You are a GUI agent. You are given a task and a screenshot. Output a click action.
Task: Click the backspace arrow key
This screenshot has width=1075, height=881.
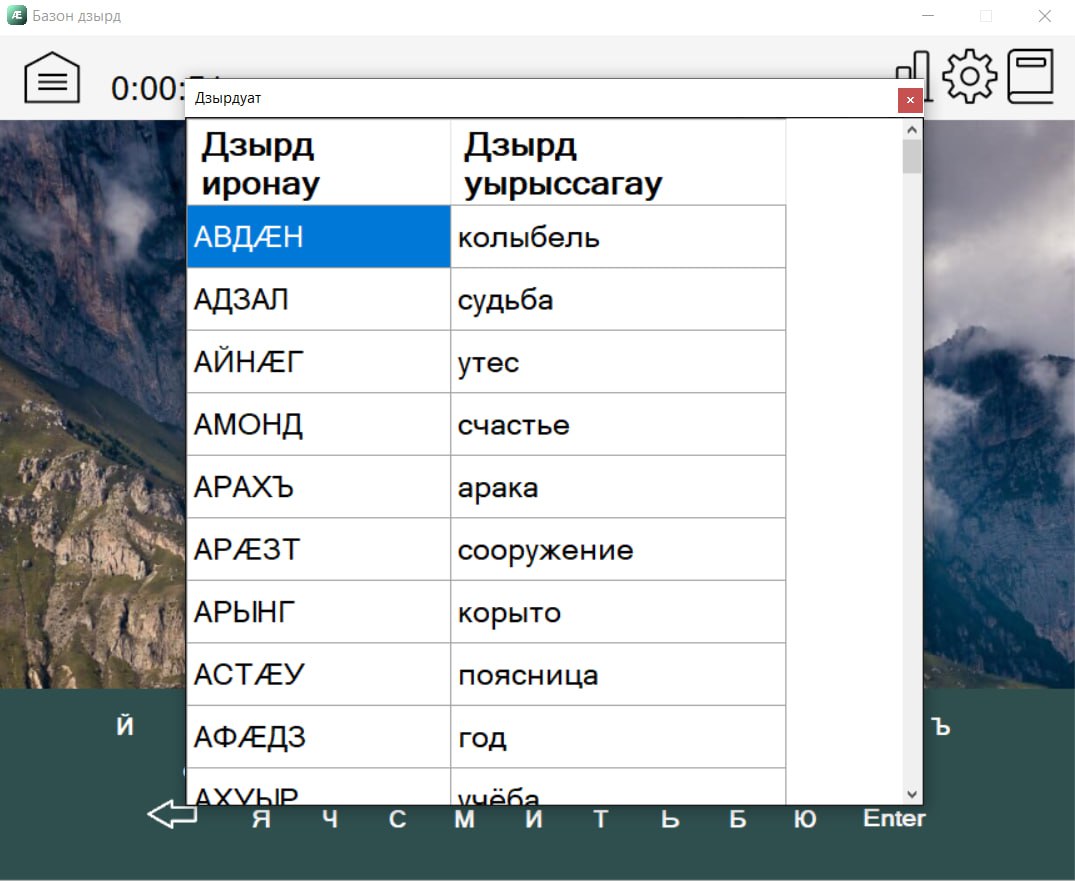point(172,815)
